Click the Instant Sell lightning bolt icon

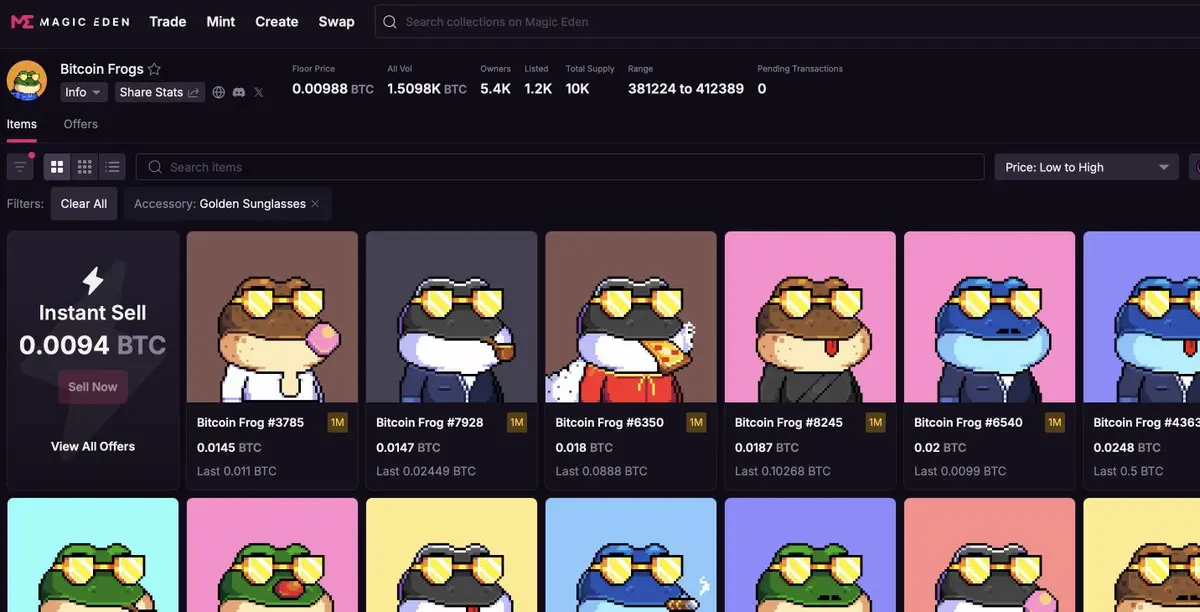click(x=93, y=281)
